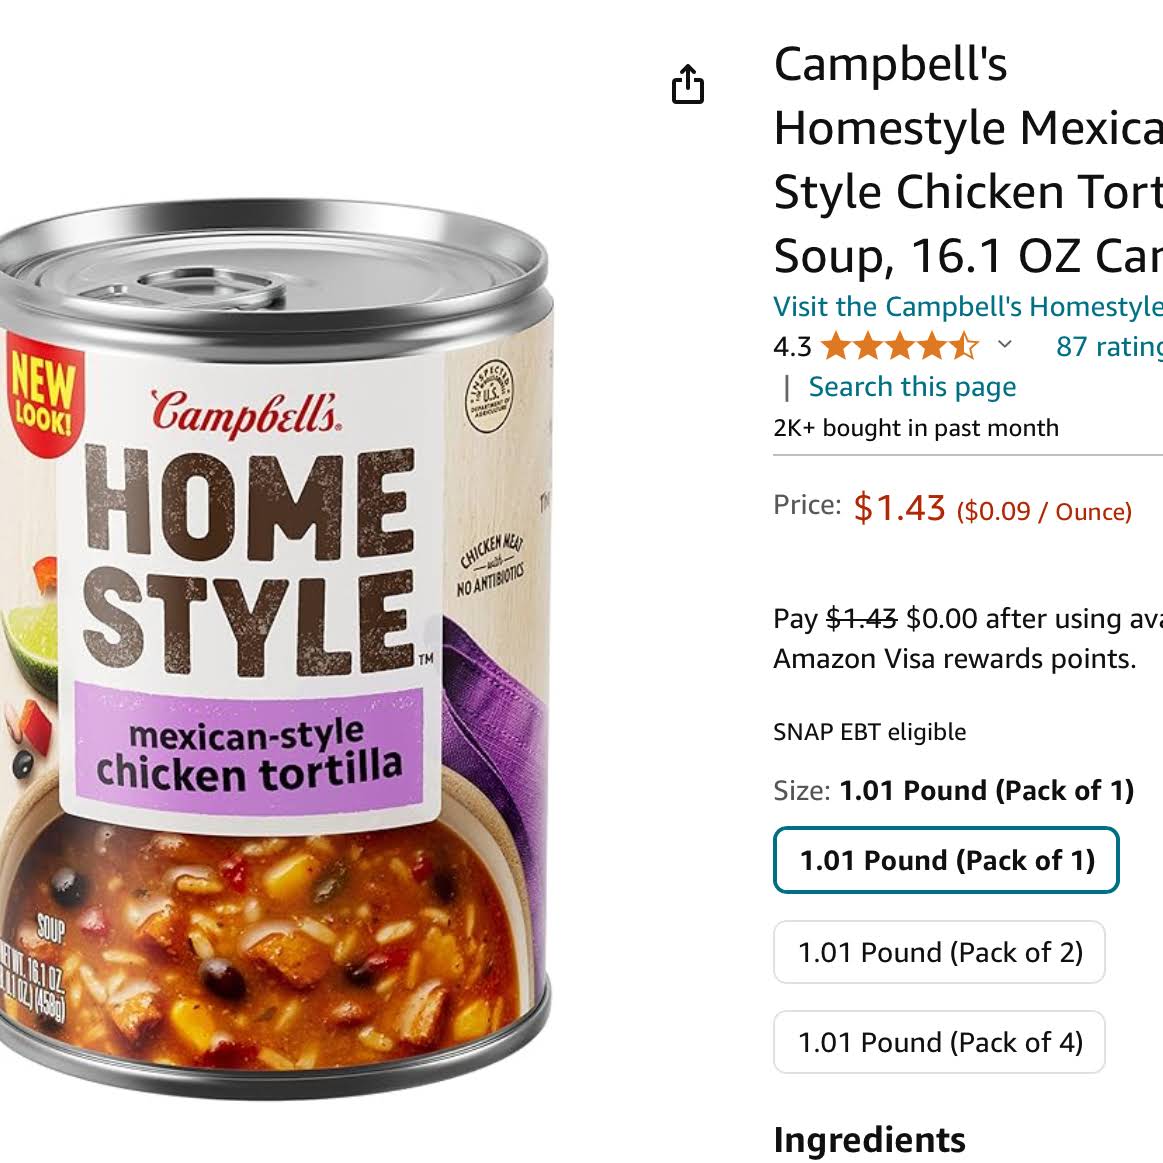This screenshot has width=1163, height=1163.
Task: Choose the 1.01 Pound (Pack of 2) size
Action: coord(939,952)
